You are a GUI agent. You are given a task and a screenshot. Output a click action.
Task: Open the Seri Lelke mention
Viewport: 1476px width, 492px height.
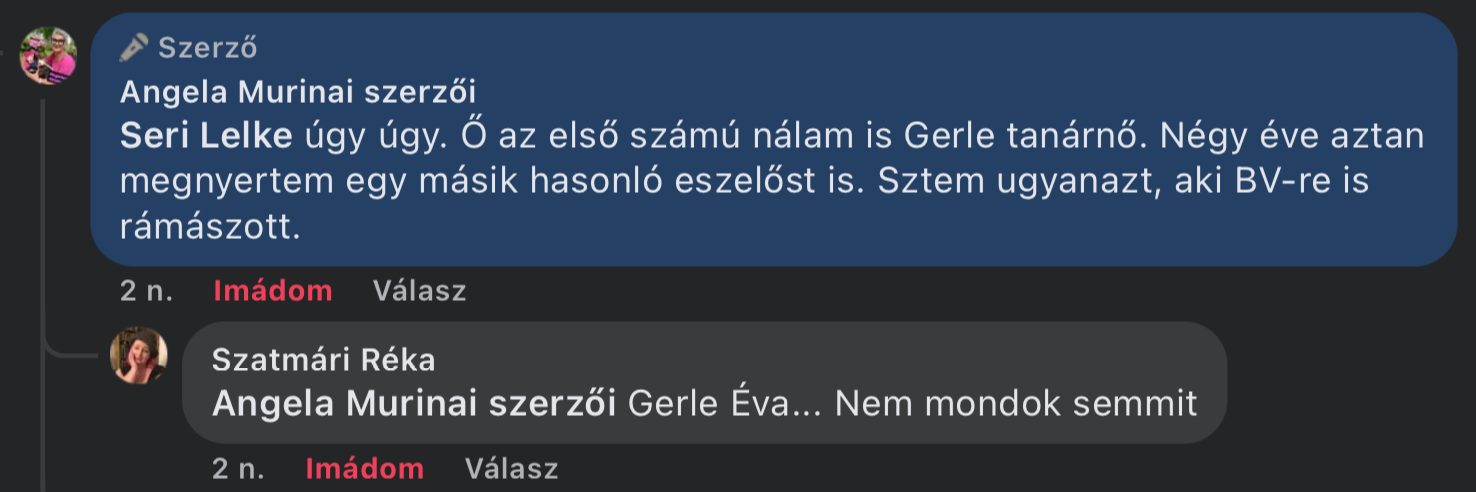click(206, 137)
